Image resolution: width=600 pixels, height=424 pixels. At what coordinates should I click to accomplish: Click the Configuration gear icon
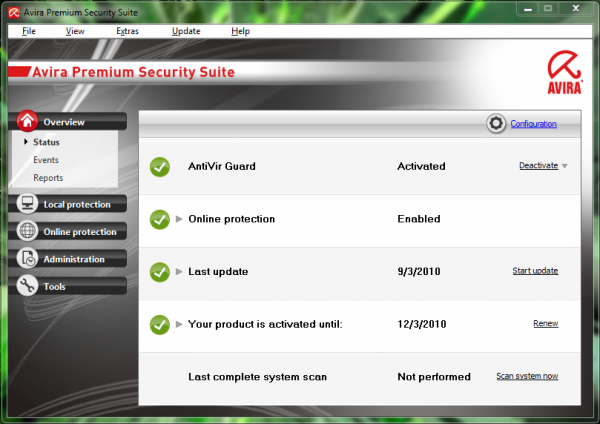pyautogui.click(x=496, y=124)
